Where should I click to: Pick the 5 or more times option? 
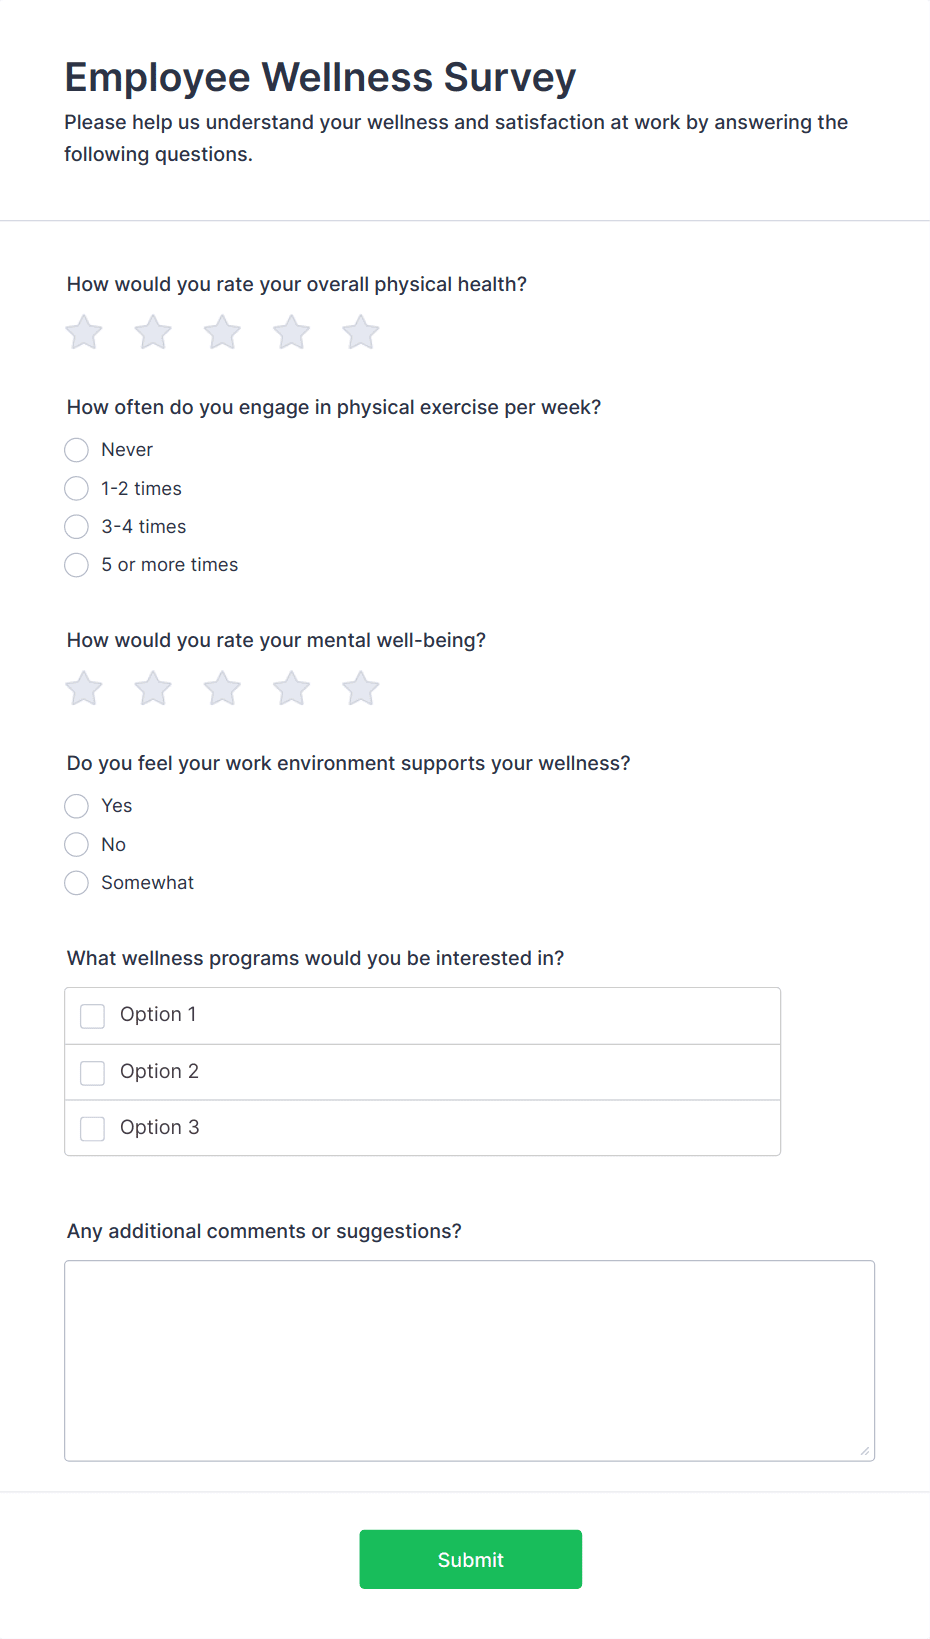click(77, 565)
